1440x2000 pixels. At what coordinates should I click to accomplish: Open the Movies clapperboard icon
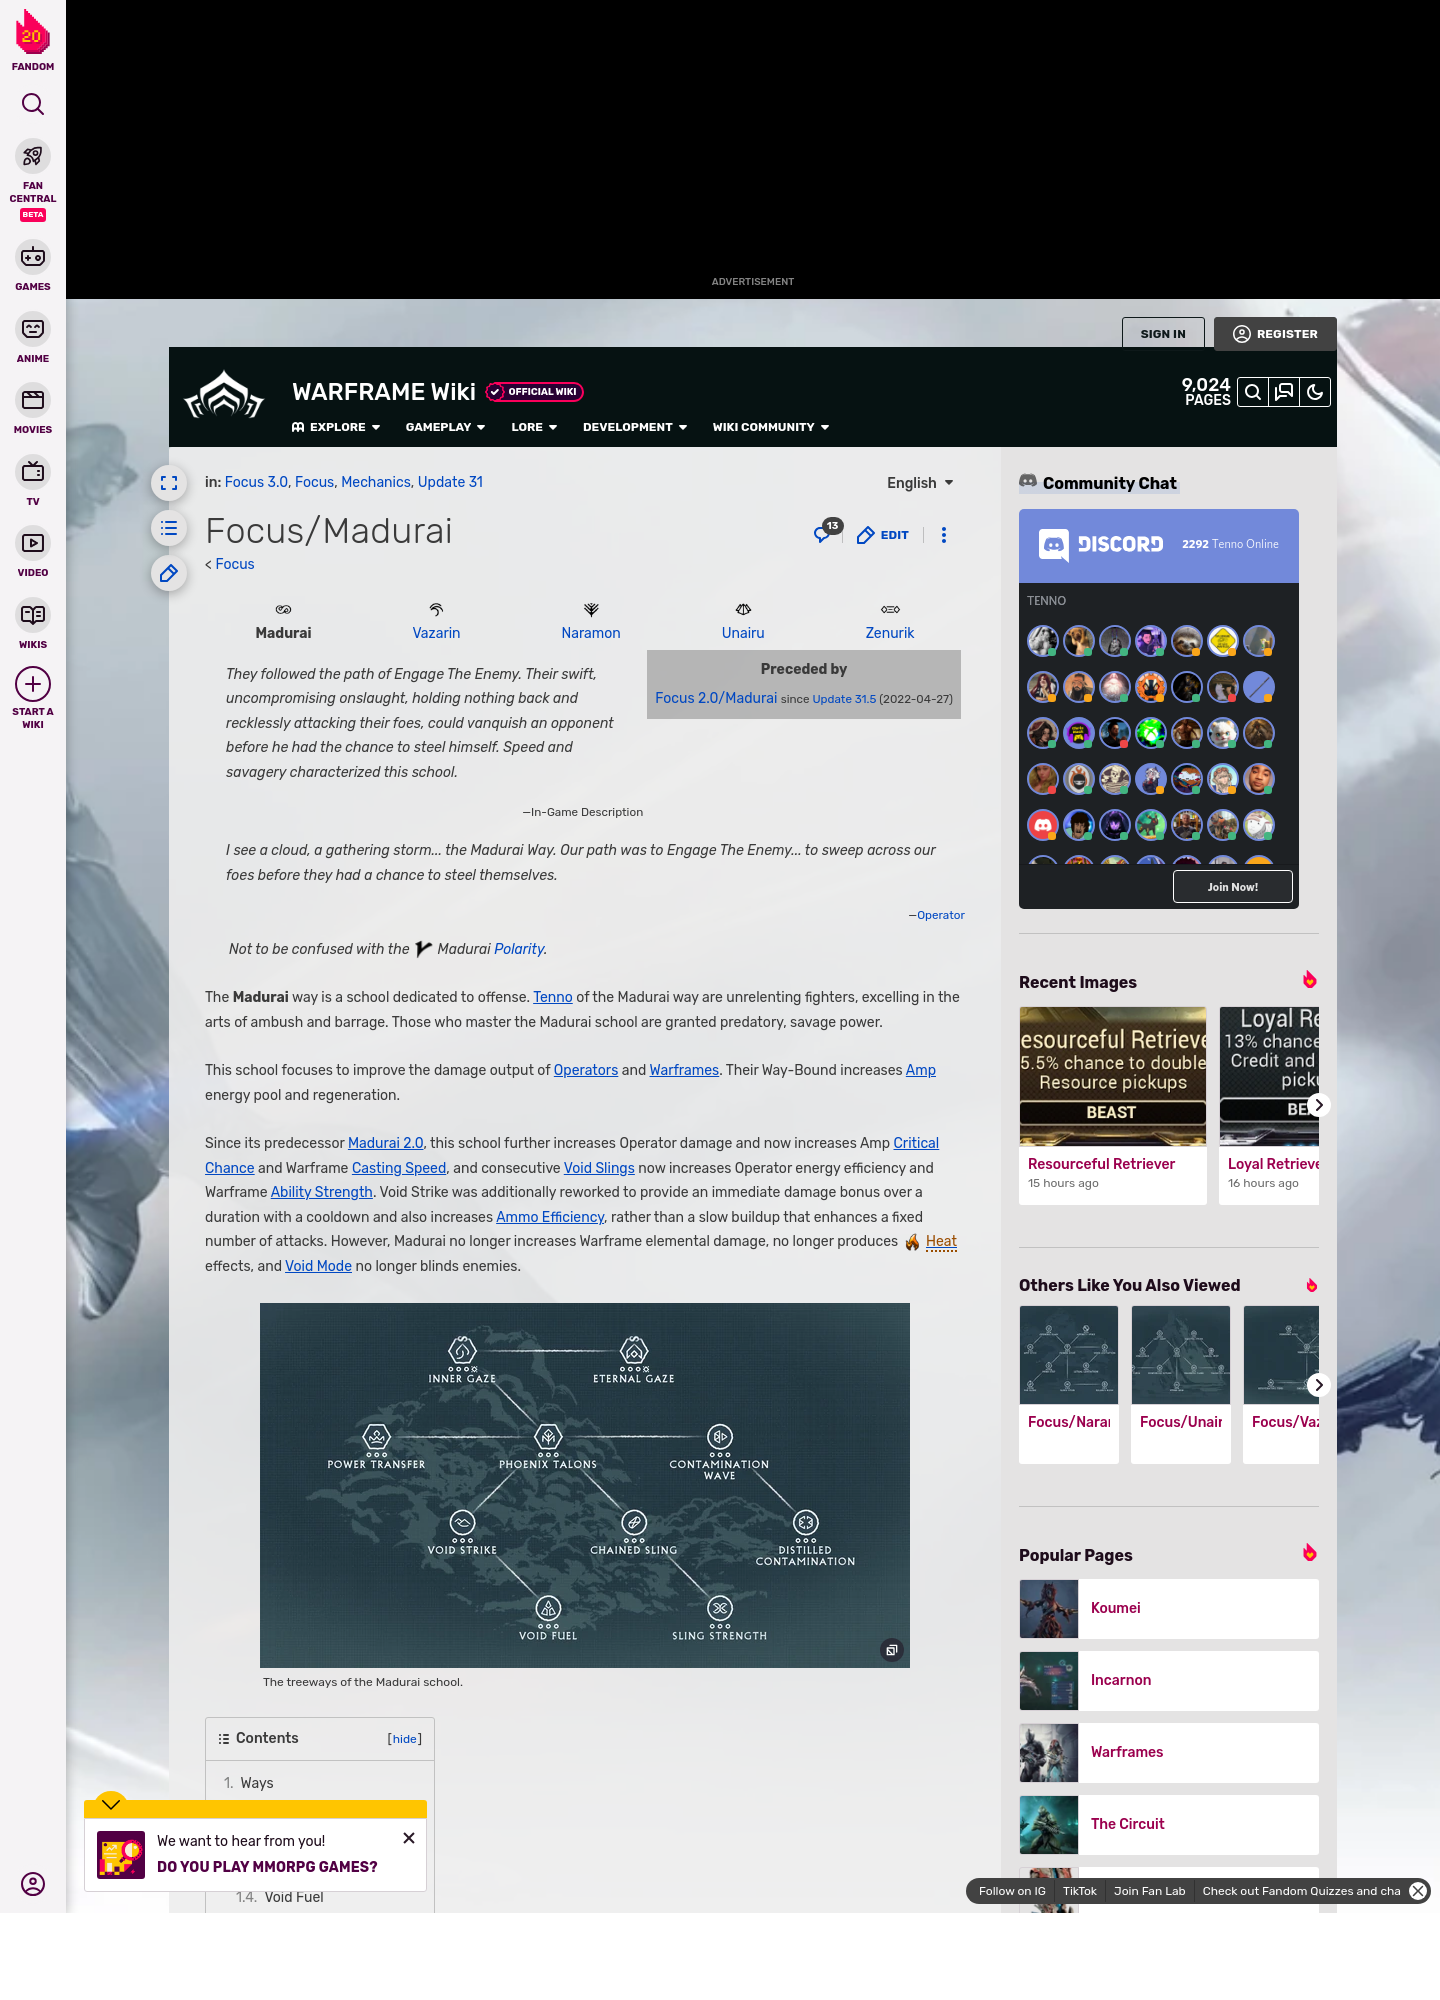(x=33, y=400)
